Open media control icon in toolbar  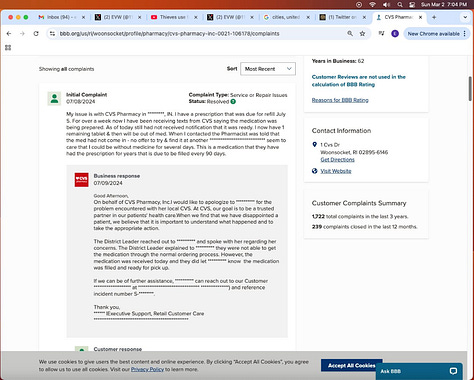click(381, 34)
